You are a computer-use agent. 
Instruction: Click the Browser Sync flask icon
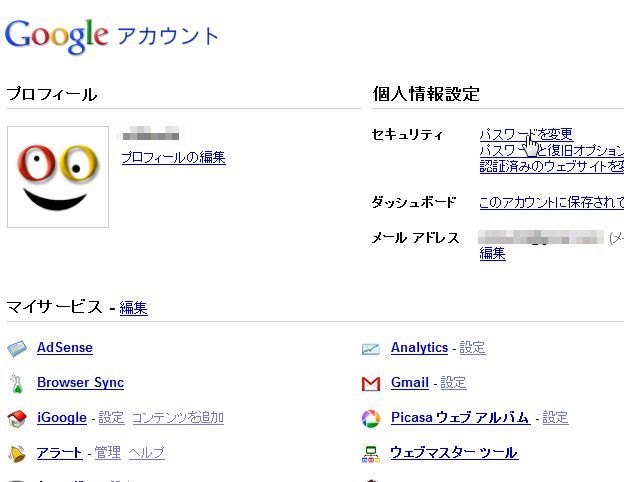16,384
